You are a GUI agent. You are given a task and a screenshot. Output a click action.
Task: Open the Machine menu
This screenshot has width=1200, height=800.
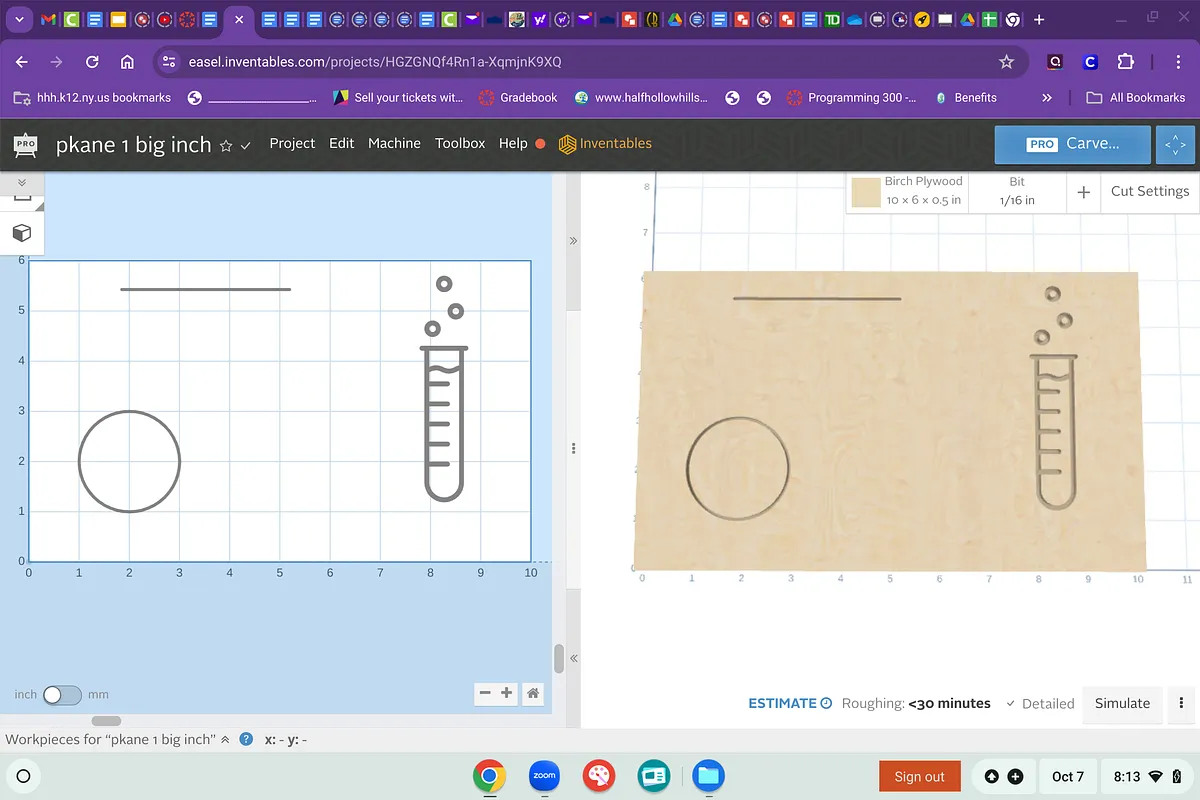[394, 144]
